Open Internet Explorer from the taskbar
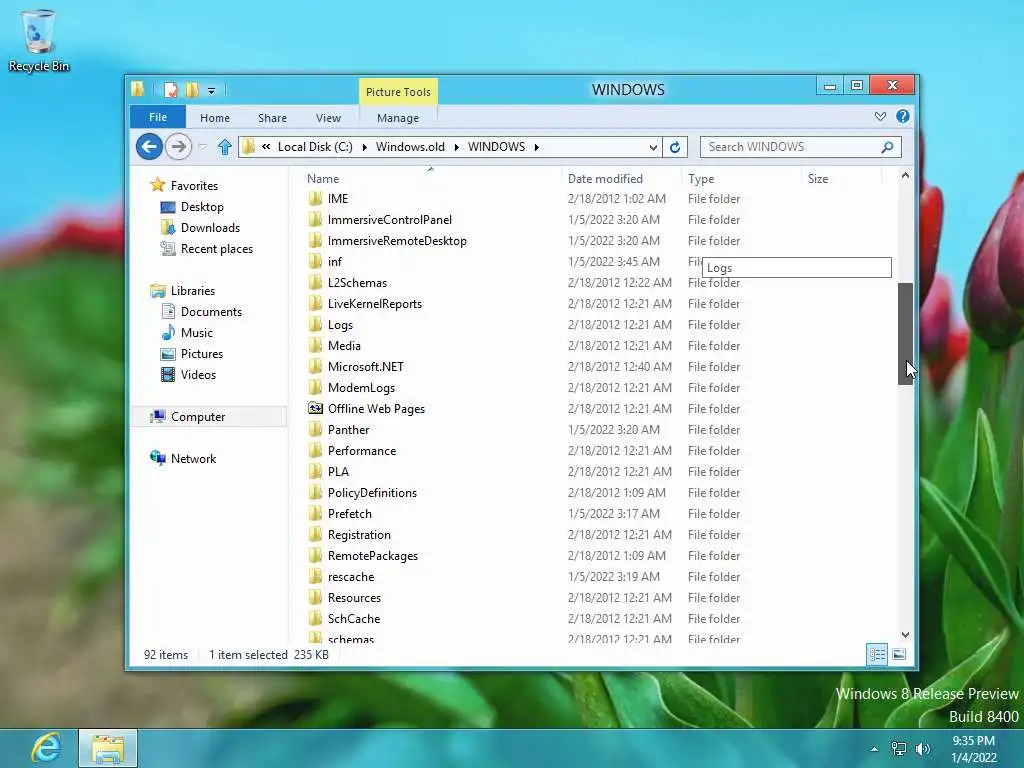This screenshot has height=768, width=1024. click(46, 748)
